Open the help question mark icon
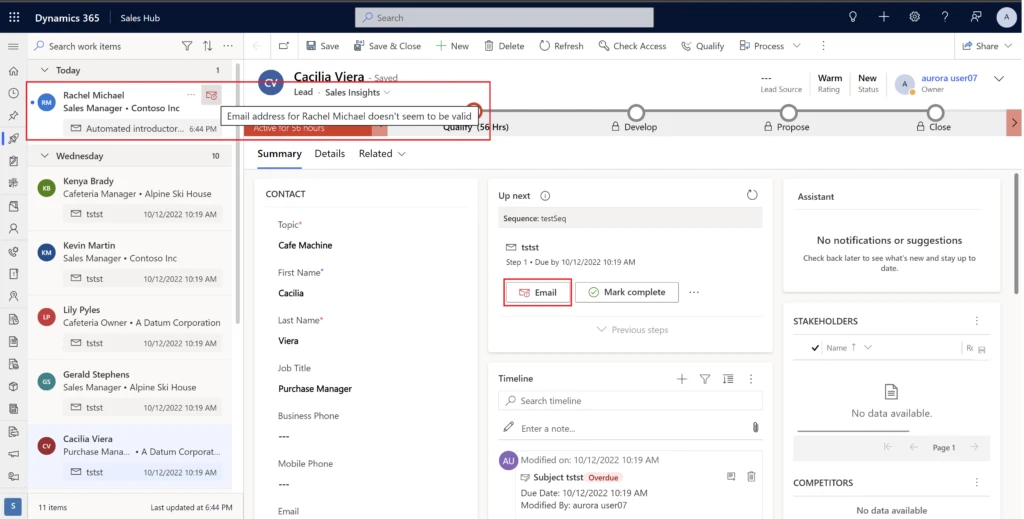 coord(945,18)
